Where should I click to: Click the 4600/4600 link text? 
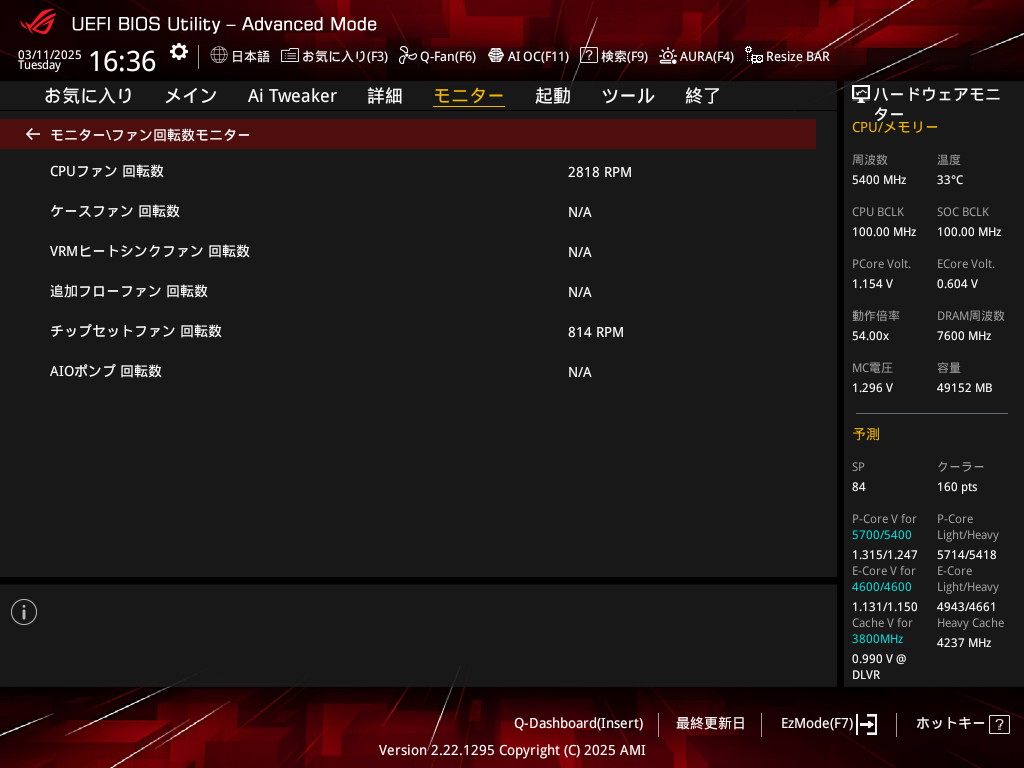[x=882, y=587]
